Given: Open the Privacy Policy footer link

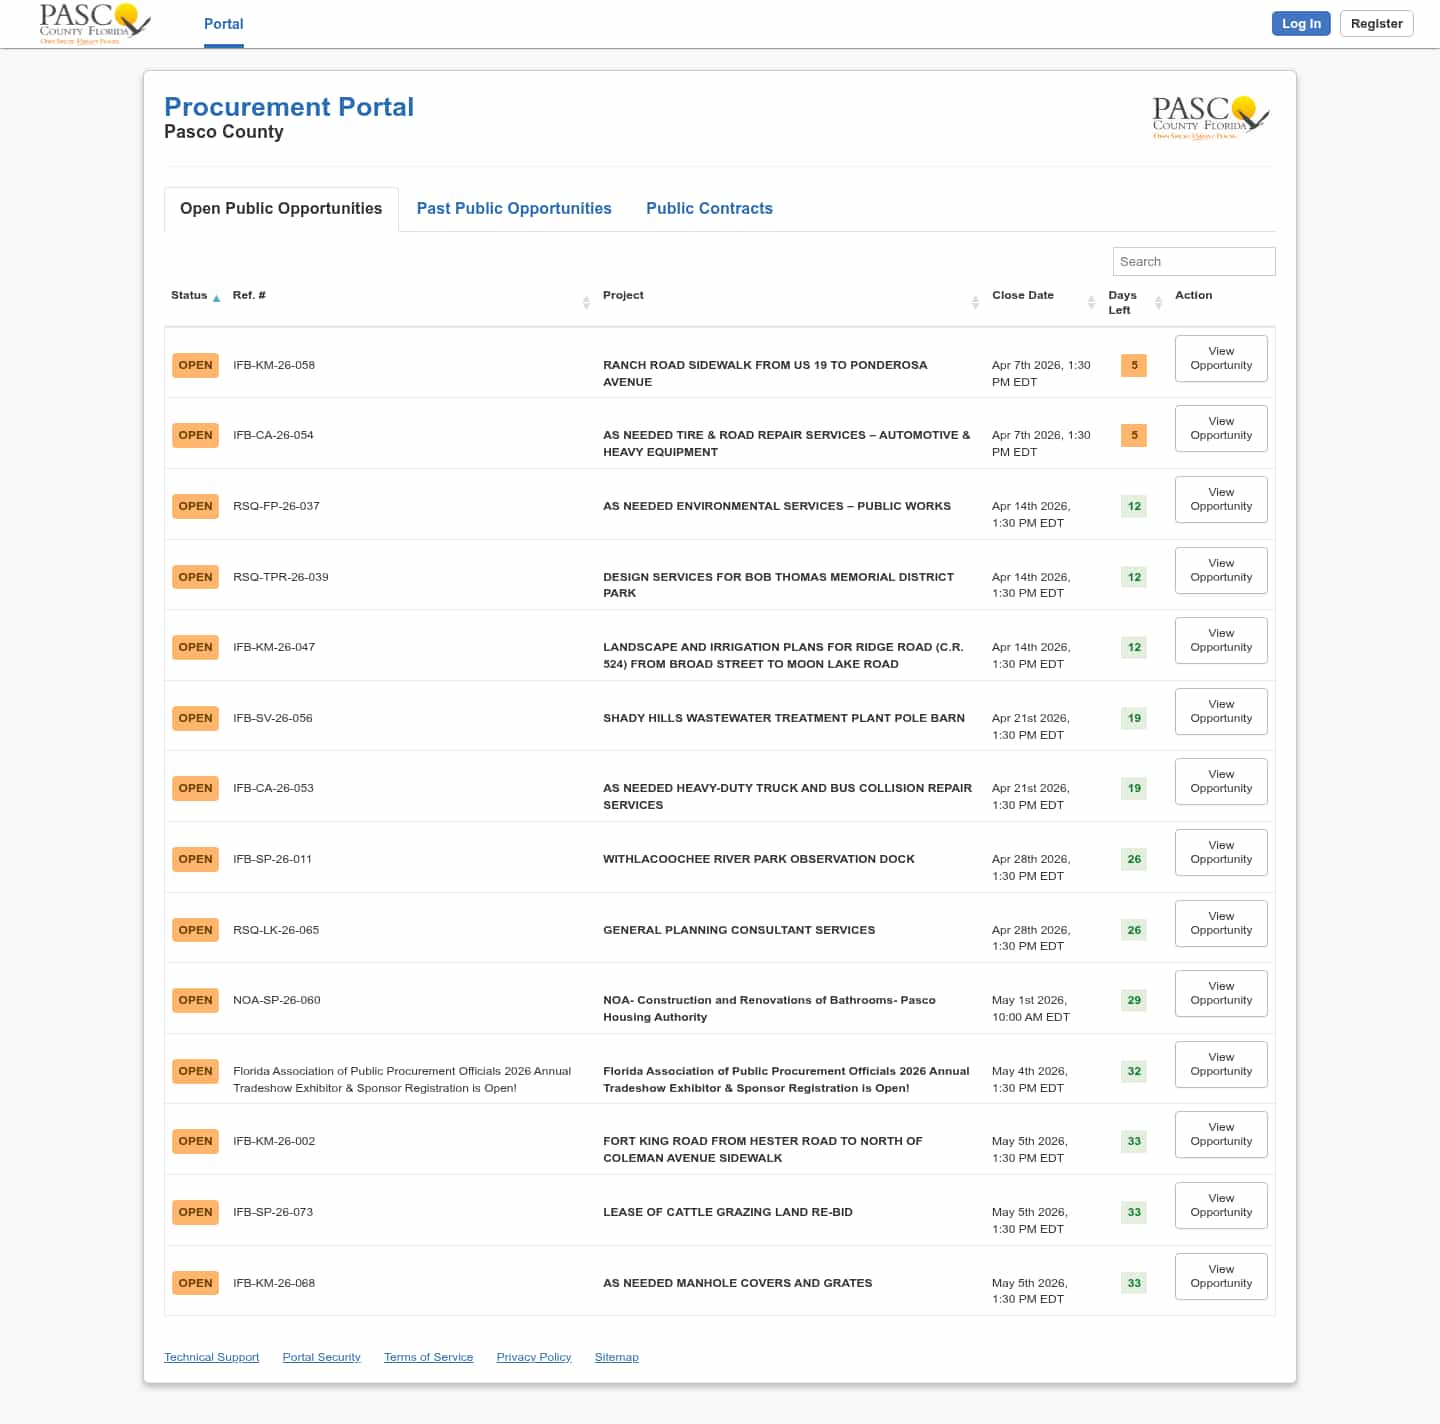Looking at the screenshot, I should point(533,1357).
